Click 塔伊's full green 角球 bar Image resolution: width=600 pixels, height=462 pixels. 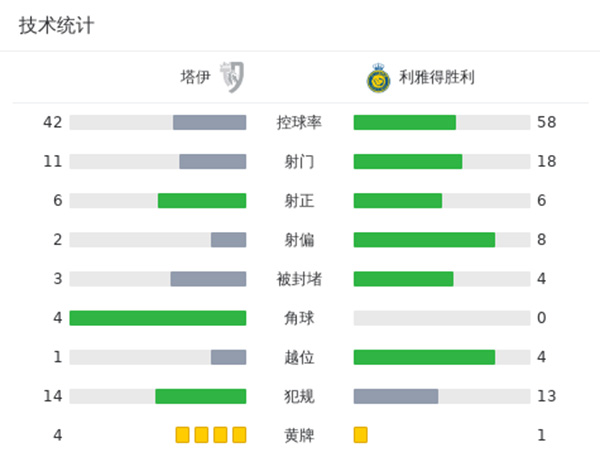(158, 318)
